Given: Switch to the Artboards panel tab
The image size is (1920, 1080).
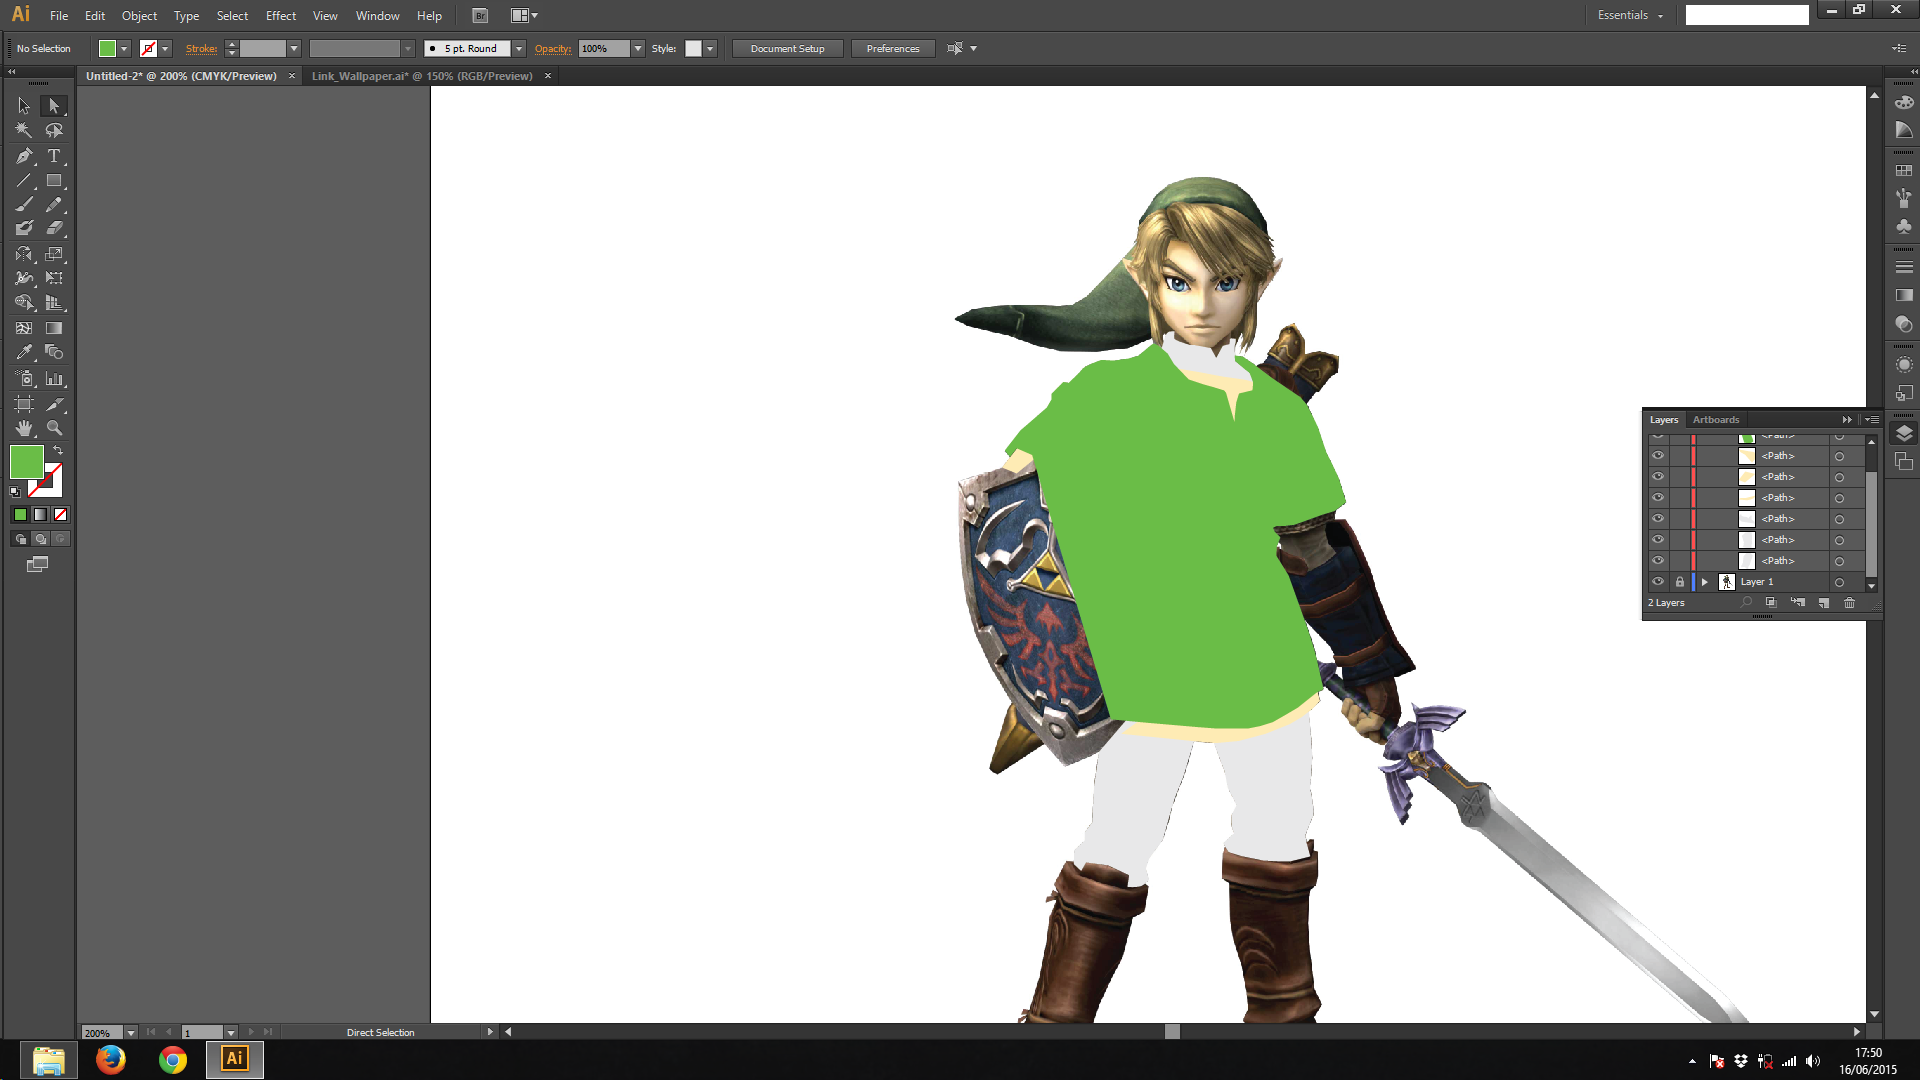Looking at the screenshot, I should tap(1716, 420).
